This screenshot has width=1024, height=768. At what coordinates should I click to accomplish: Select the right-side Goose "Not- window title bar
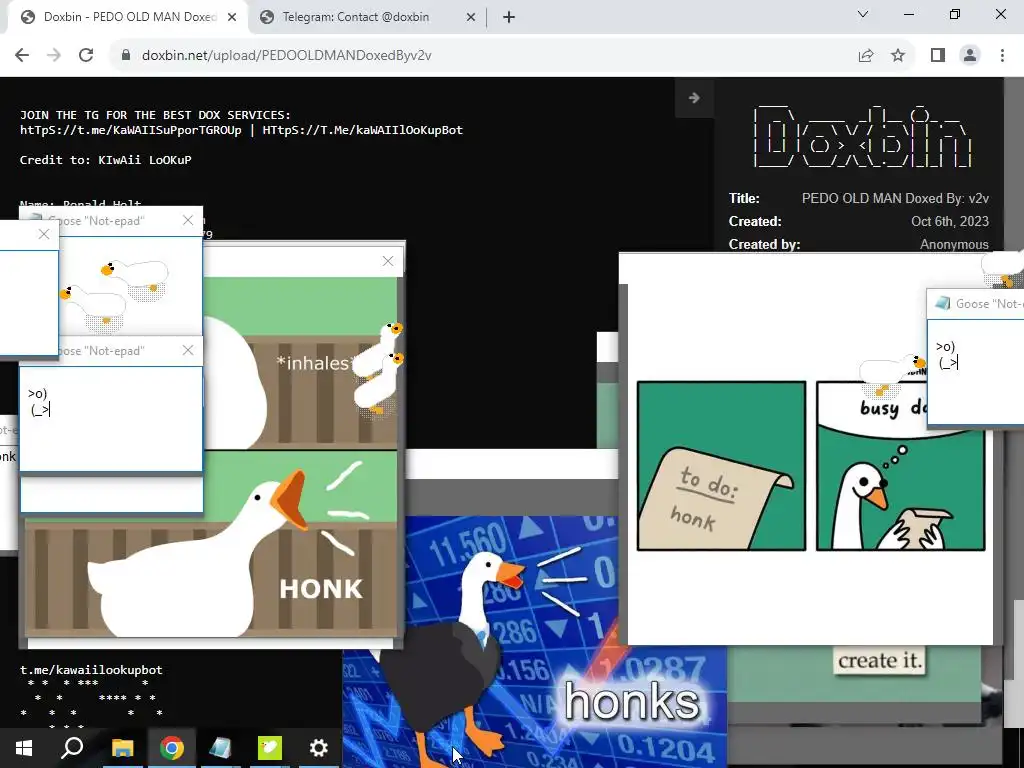(976, 304)
